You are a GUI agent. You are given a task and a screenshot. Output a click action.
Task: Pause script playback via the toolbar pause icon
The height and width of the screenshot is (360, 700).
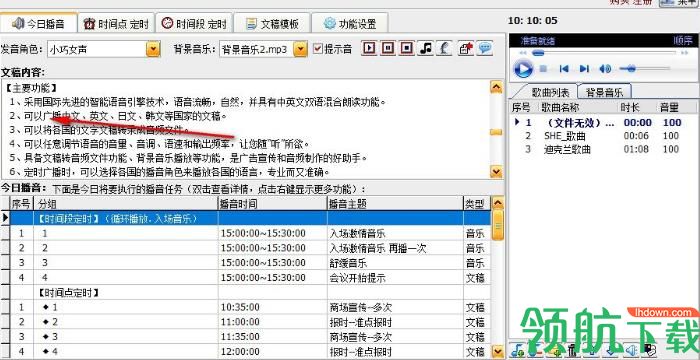click(x=388, y=48)
